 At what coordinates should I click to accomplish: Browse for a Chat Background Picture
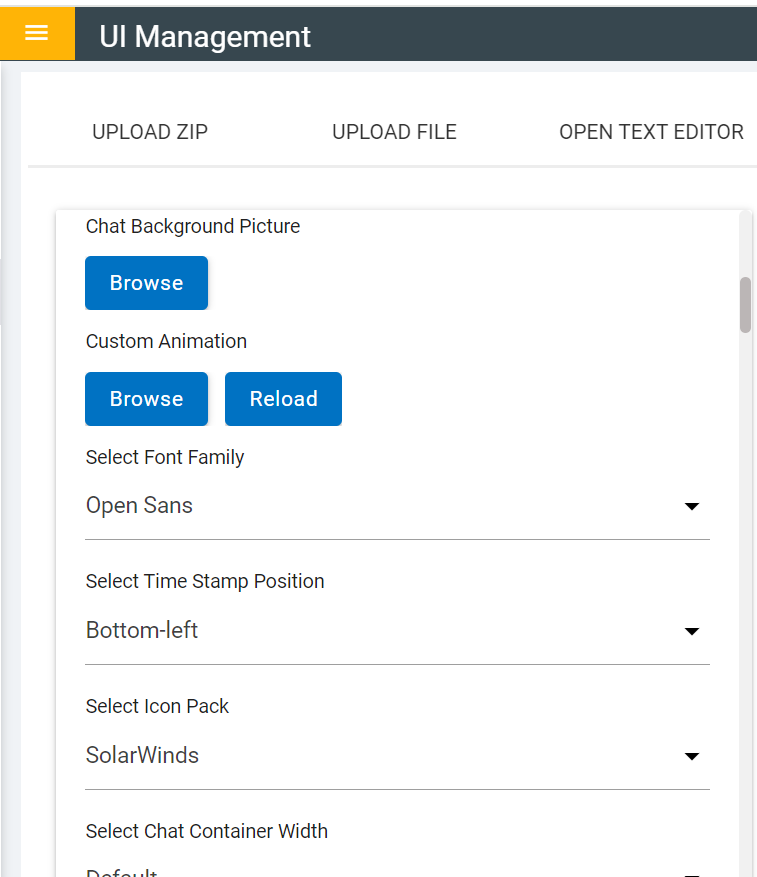(147, 283)
